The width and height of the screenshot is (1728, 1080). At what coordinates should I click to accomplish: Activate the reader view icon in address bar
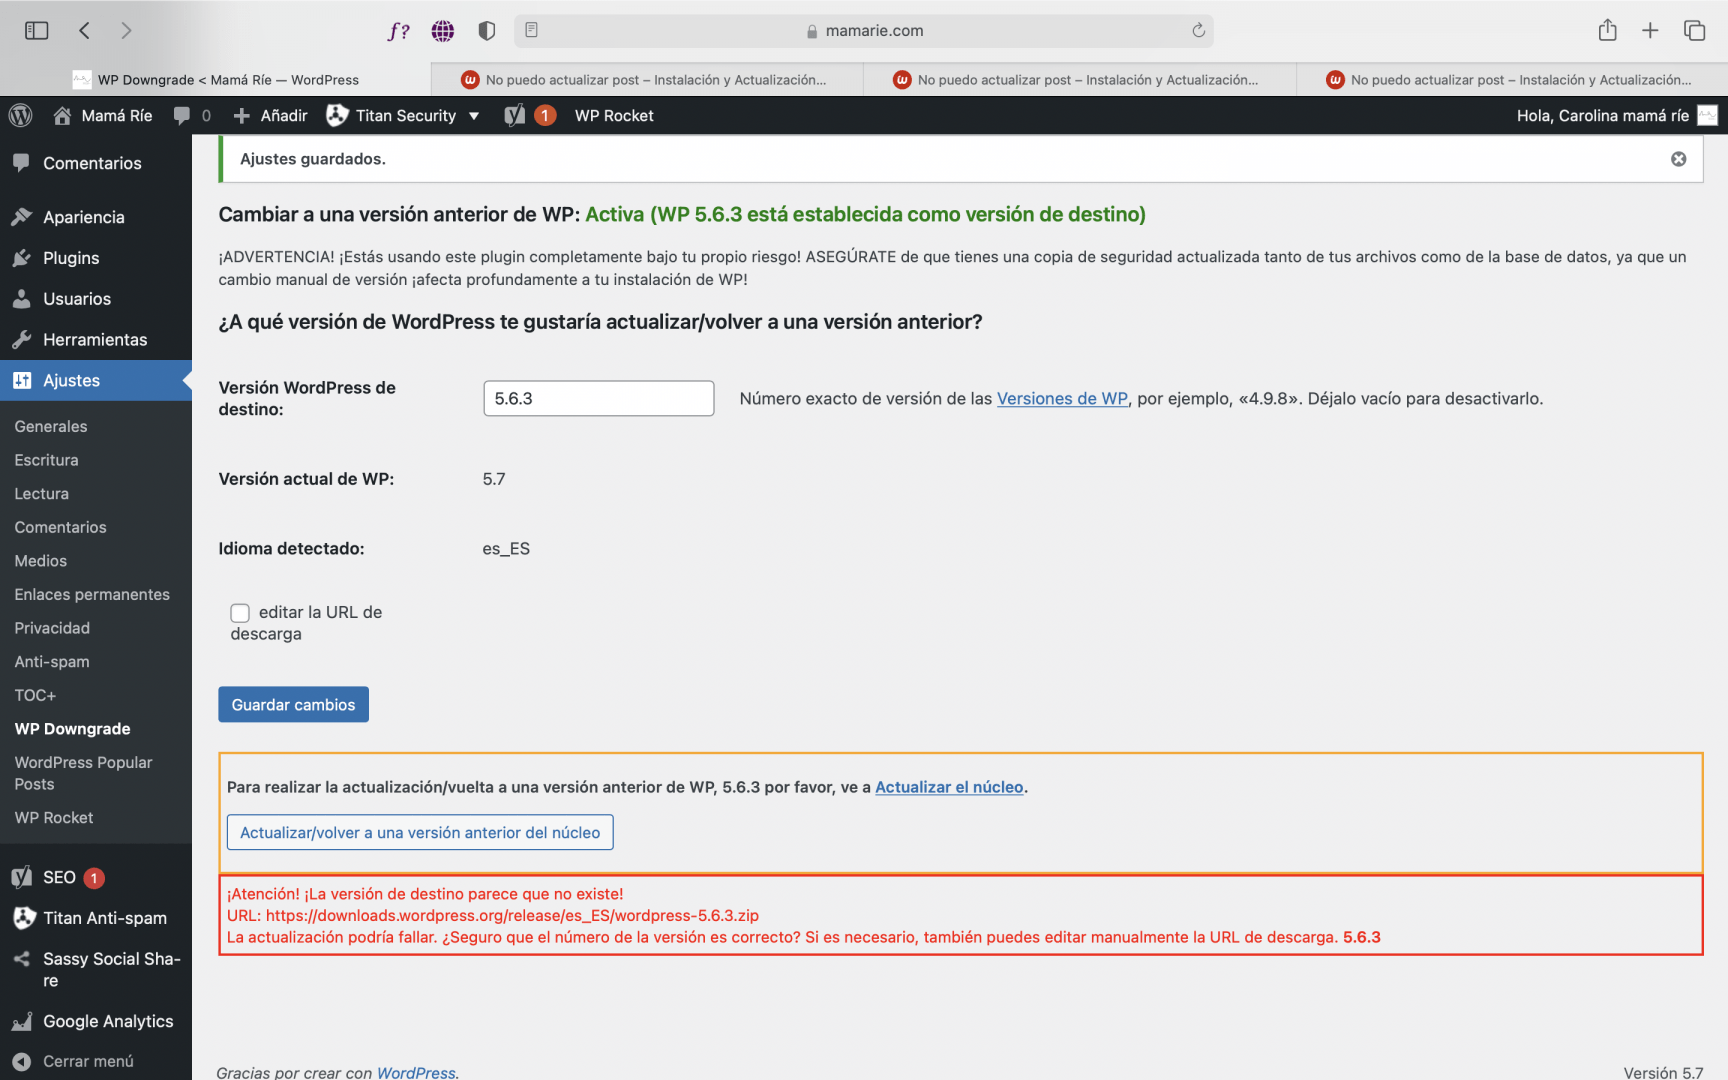coord(532,30)
